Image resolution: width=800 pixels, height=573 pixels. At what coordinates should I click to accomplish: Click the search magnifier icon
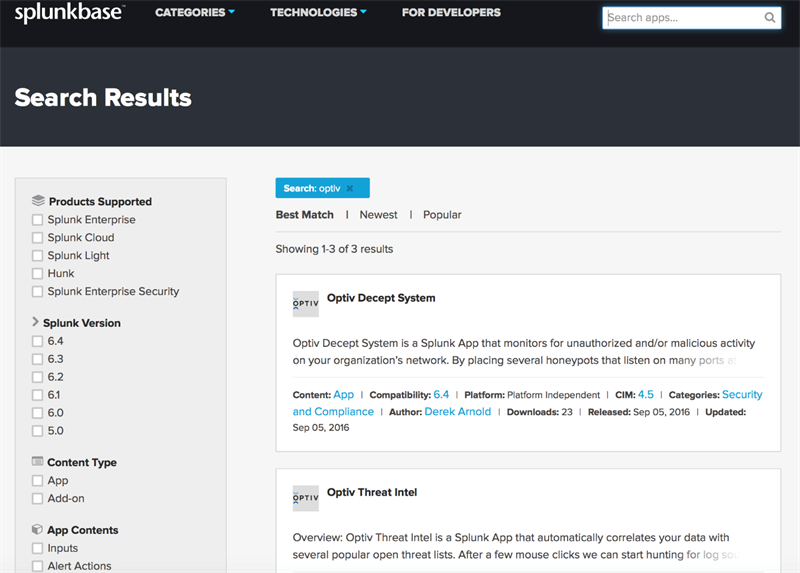(770, 17)
